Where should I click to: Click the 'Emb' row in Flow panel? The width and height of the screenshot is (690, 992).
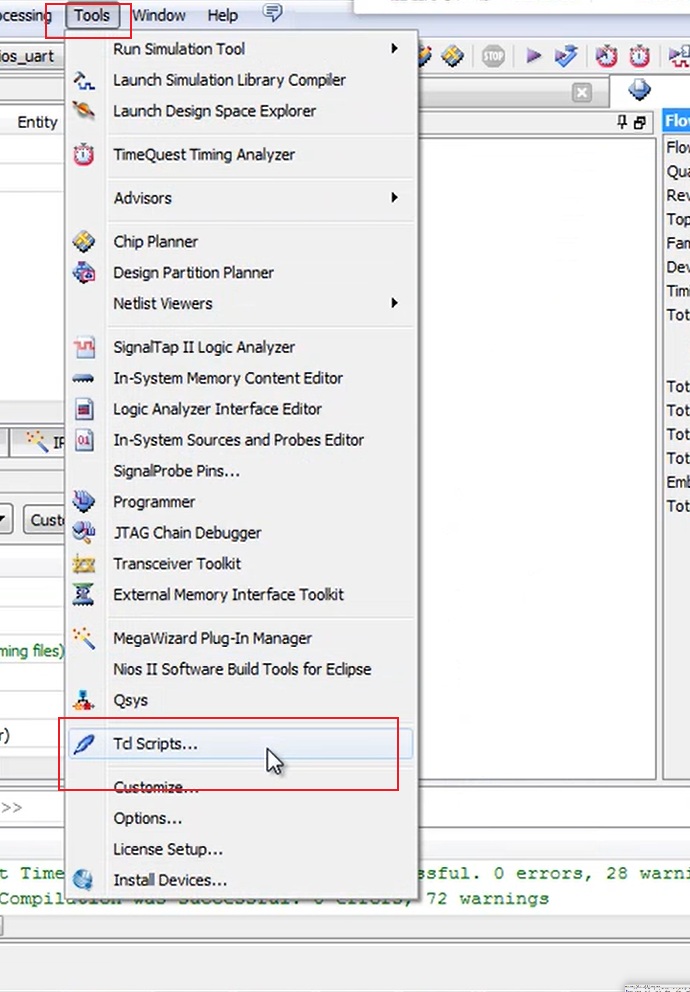tap(677, 482)
